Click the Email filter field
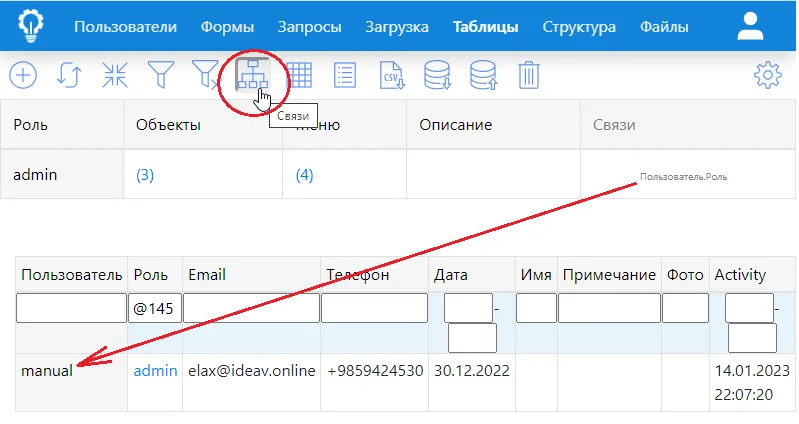The height and width of the screenshot is (424, 799). click(251, 308)
